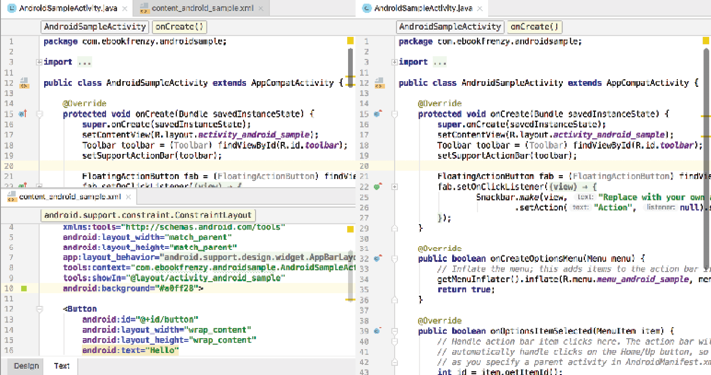
Task: Click override gutter icon next to onCreateOptionsMenu
Action: coord(377,258)
